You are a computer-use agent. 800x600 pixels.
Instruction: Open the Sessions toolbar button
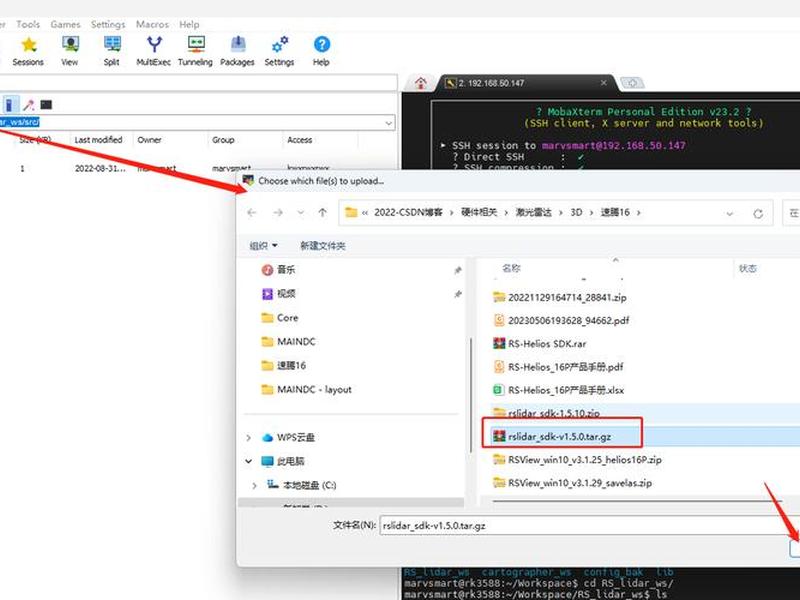point(28,52)
